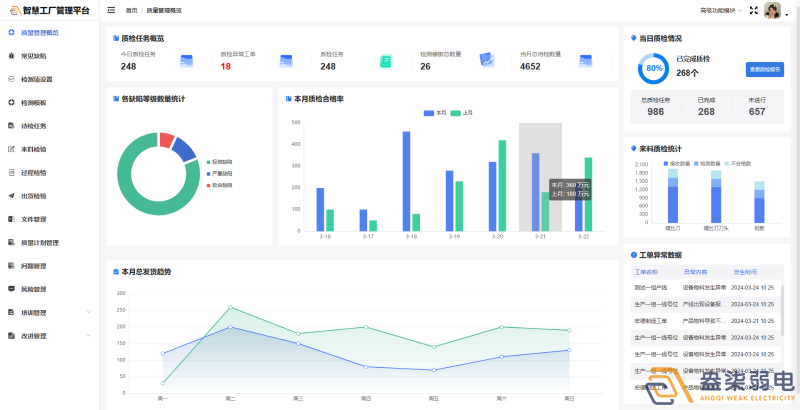Screen dimensions: 800x410
Task: Click the 质量计划管理 sidebar icon
Action: 11,242
